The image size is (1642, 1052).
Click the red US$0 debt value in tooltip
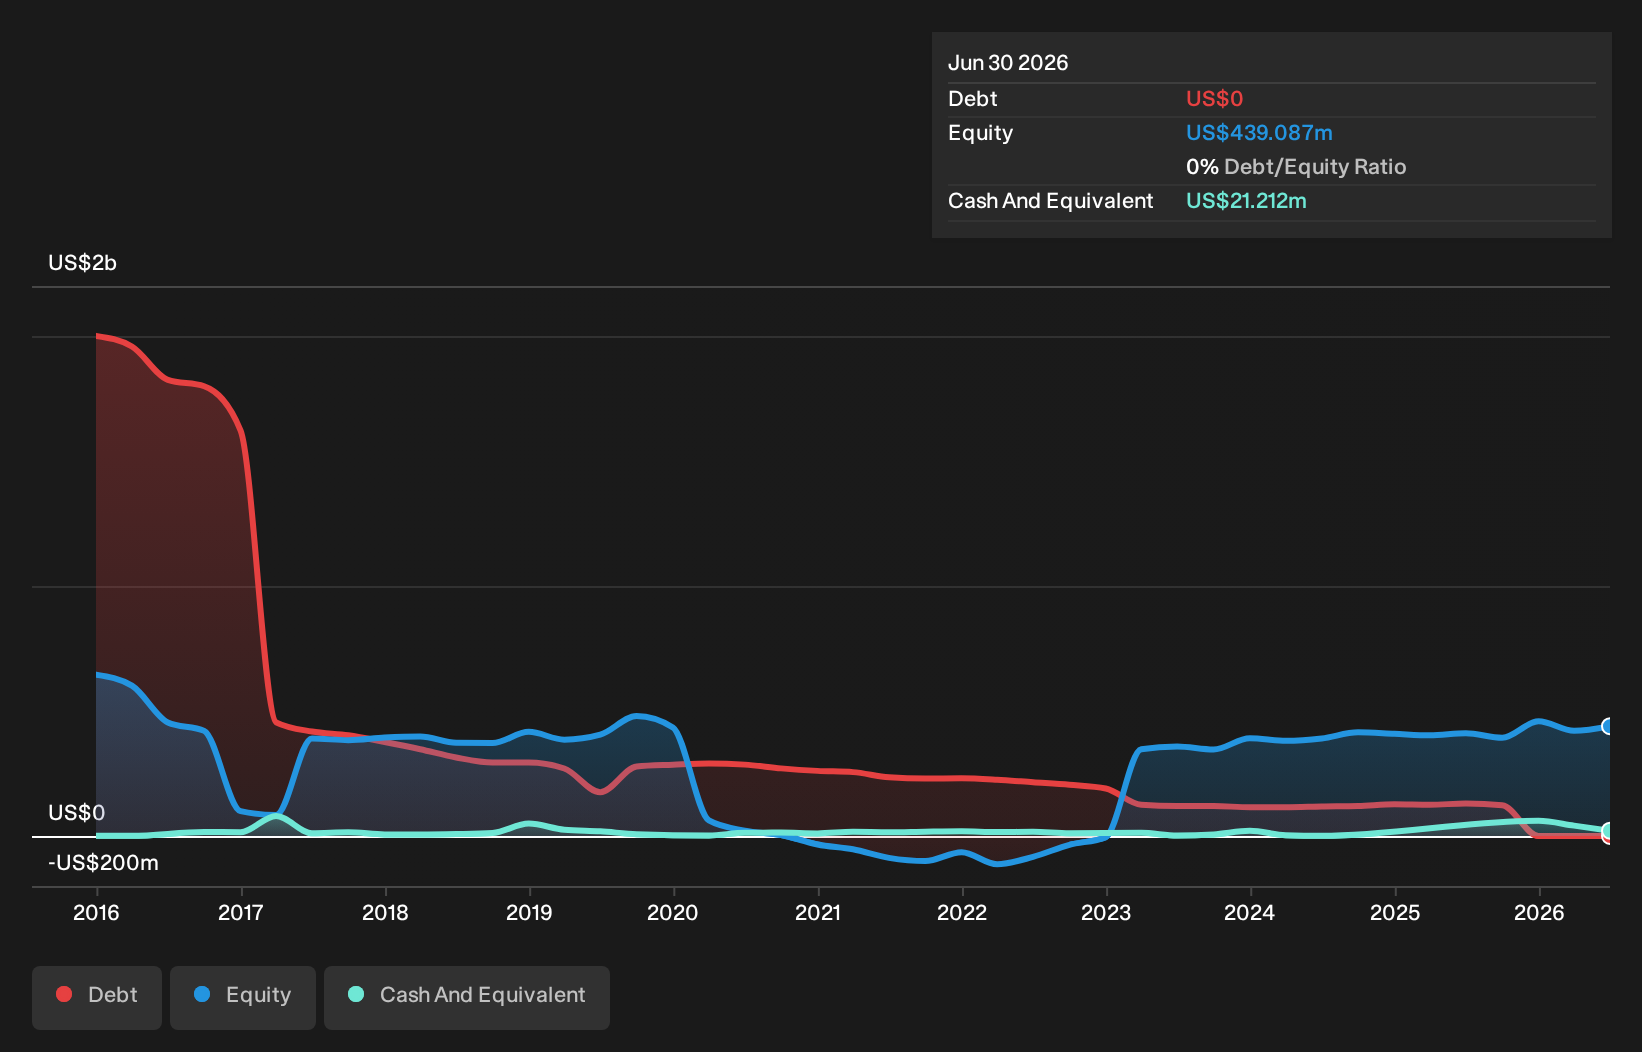tap(1214, 98)
